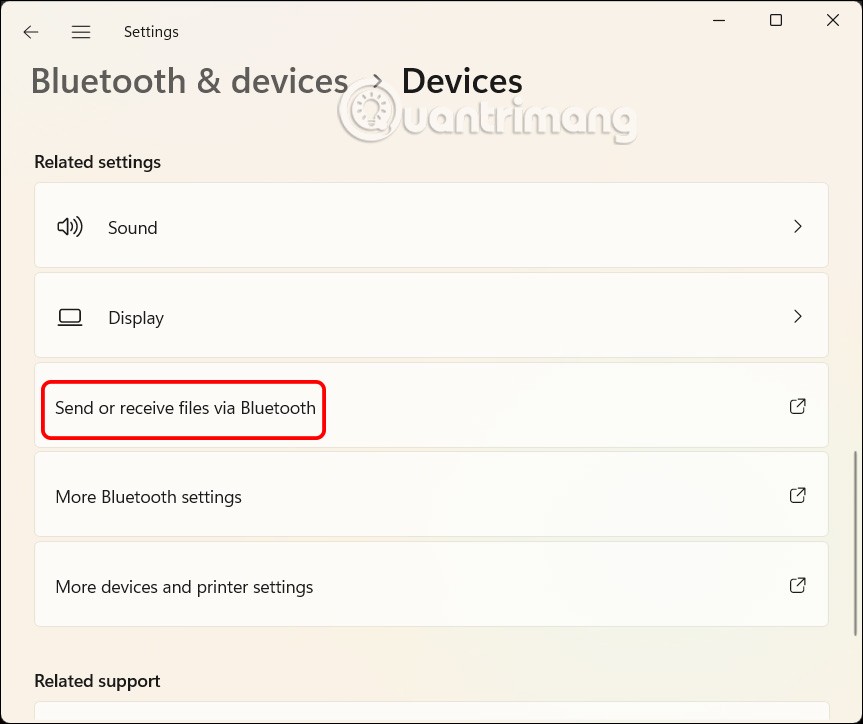
Task: Click the back arrow in Settings
Action: 31,32
